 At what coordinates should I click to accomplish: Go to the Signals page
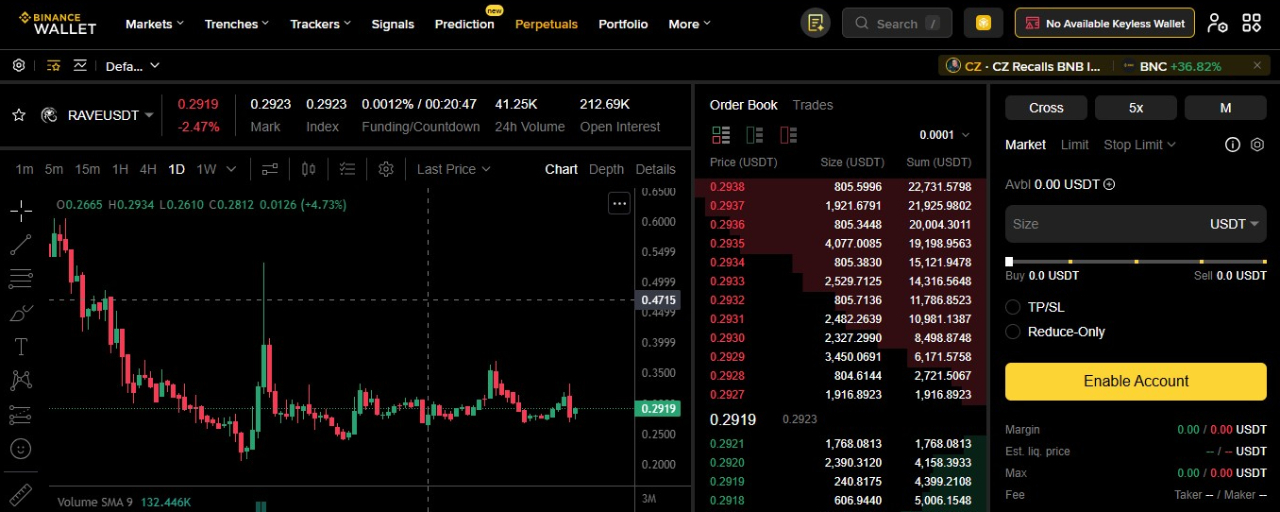point(393,24)
